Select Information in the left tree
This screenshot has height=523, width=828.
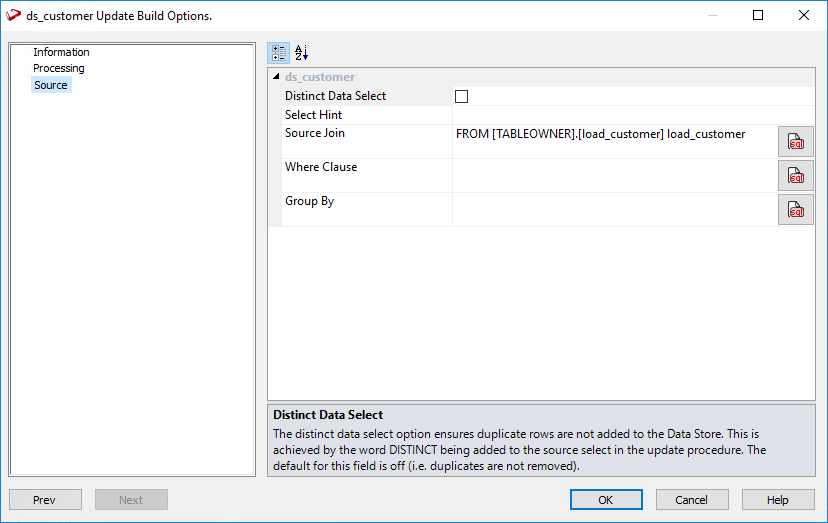(61, 52)
